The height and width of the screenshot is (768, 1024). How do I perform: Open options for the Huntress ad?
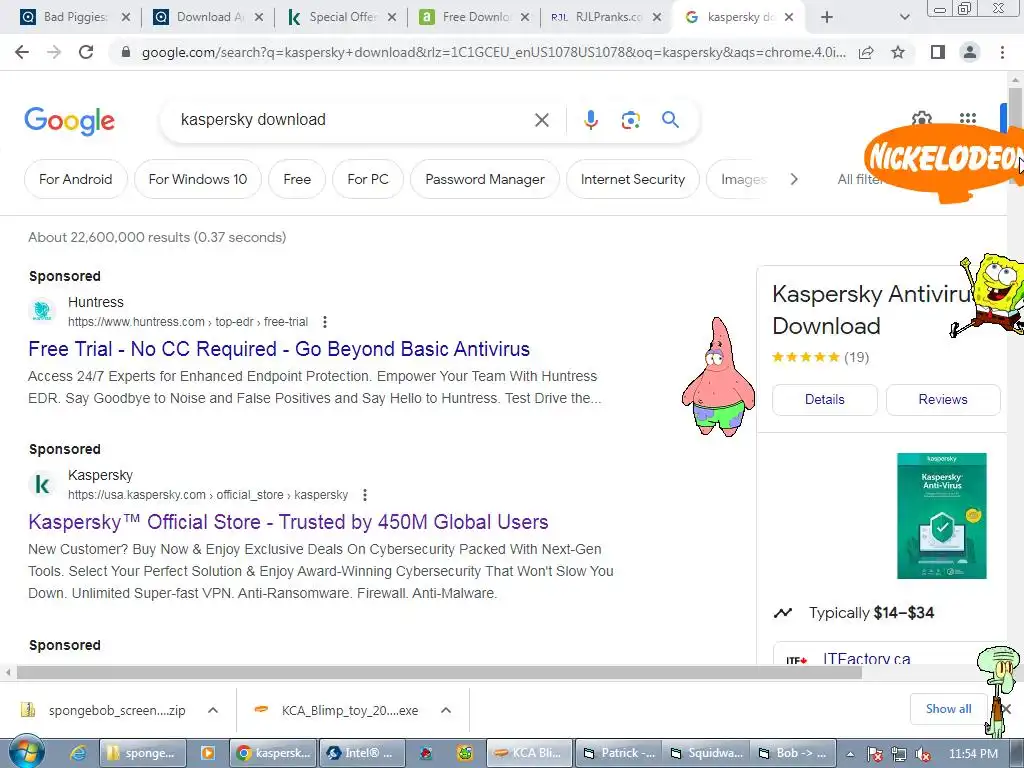pos(325,322)
